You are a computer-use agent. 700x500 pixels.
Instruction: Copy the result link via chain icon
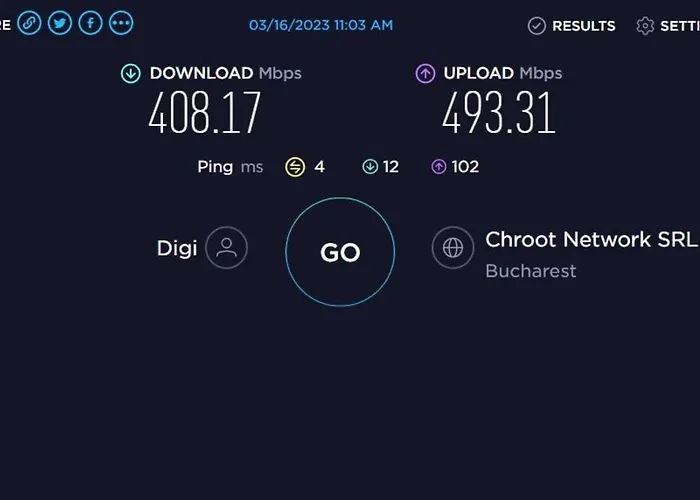pyautogui.click(x=29, y=23)
